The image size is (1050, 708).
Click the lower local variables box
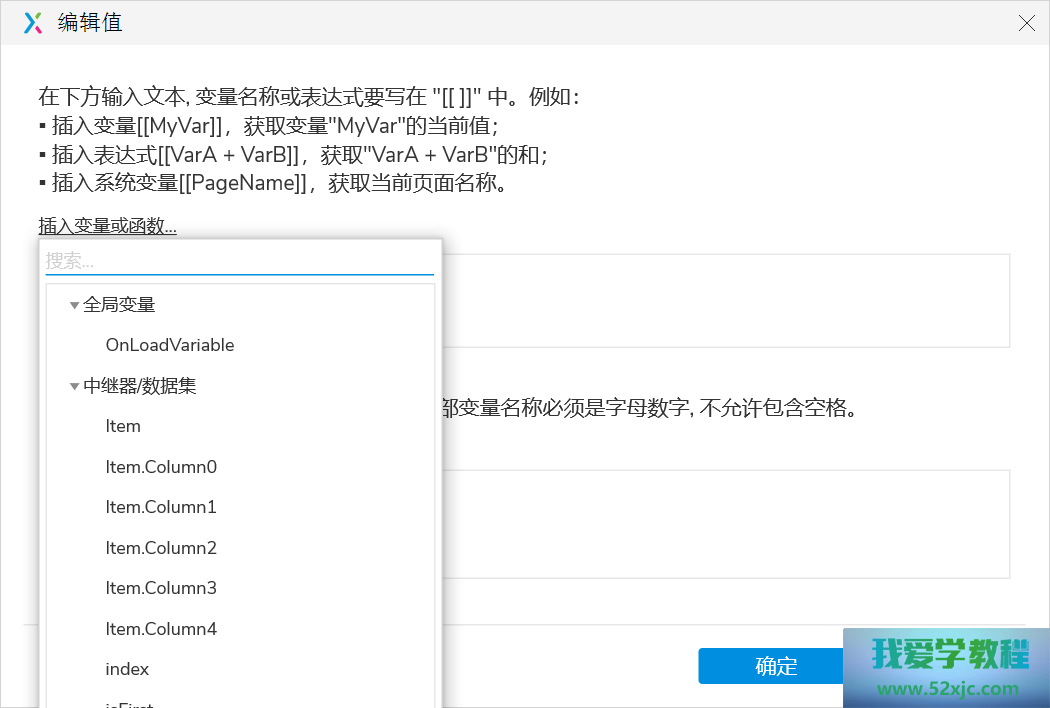coord(725,523)
